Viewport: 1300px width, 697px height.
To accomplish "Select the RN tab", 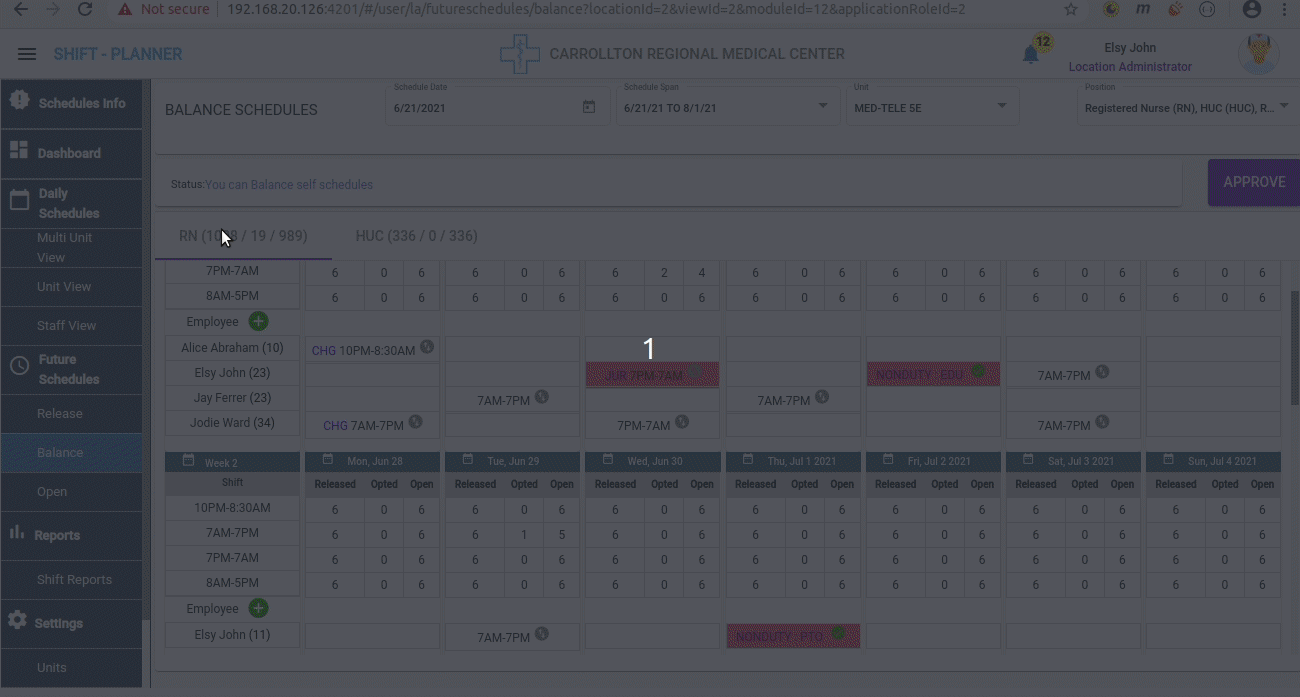I will point(243,236).
